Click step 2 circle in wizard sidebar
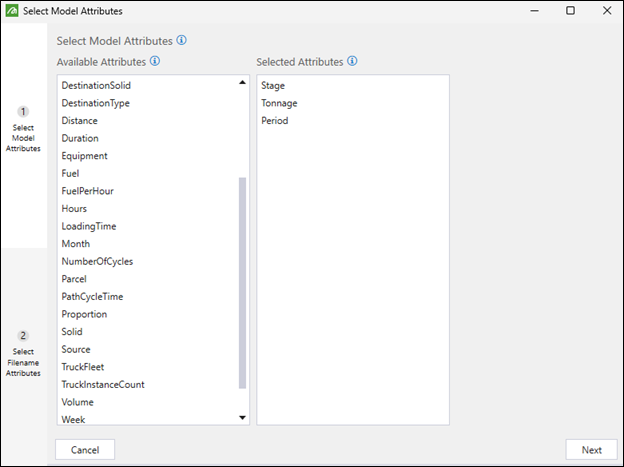Viewport: 624px width, 467px height. pyautogui.click(x=23, y=336)
